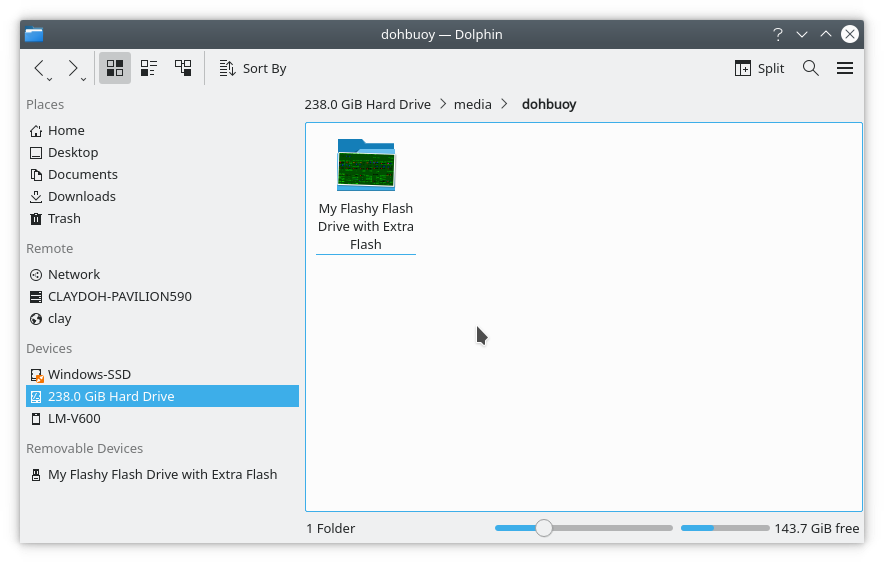The image size is (884, 563).
Task: Click the Search magnifier icon in toolbar
Action: coord(811,68)
